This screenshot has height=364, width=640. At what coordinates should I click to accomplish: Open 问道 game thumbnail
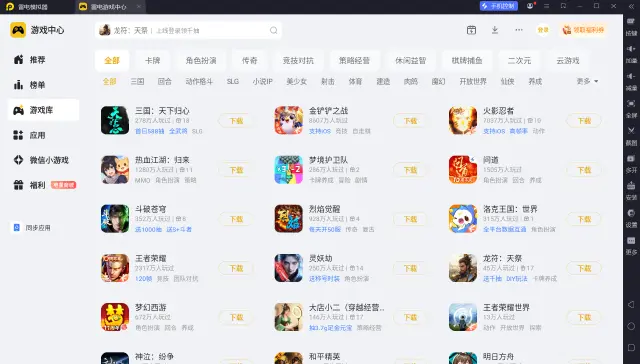463,169
